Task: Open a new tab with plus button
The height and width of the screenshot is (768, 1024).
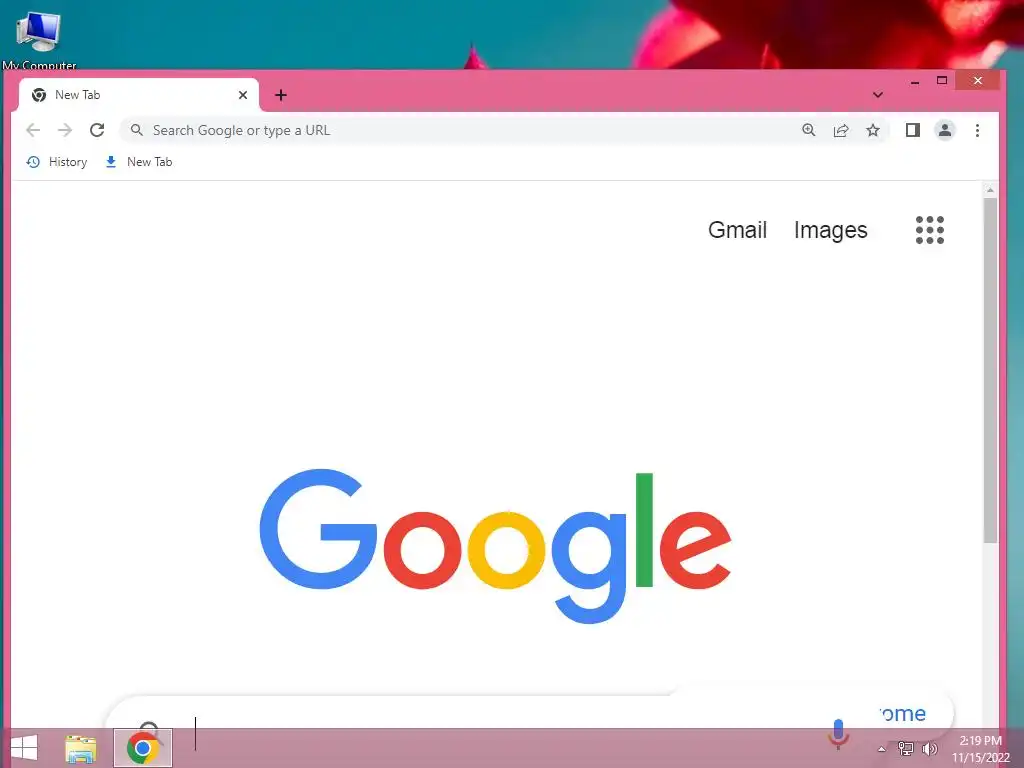Action: click(x=281, y=95)
